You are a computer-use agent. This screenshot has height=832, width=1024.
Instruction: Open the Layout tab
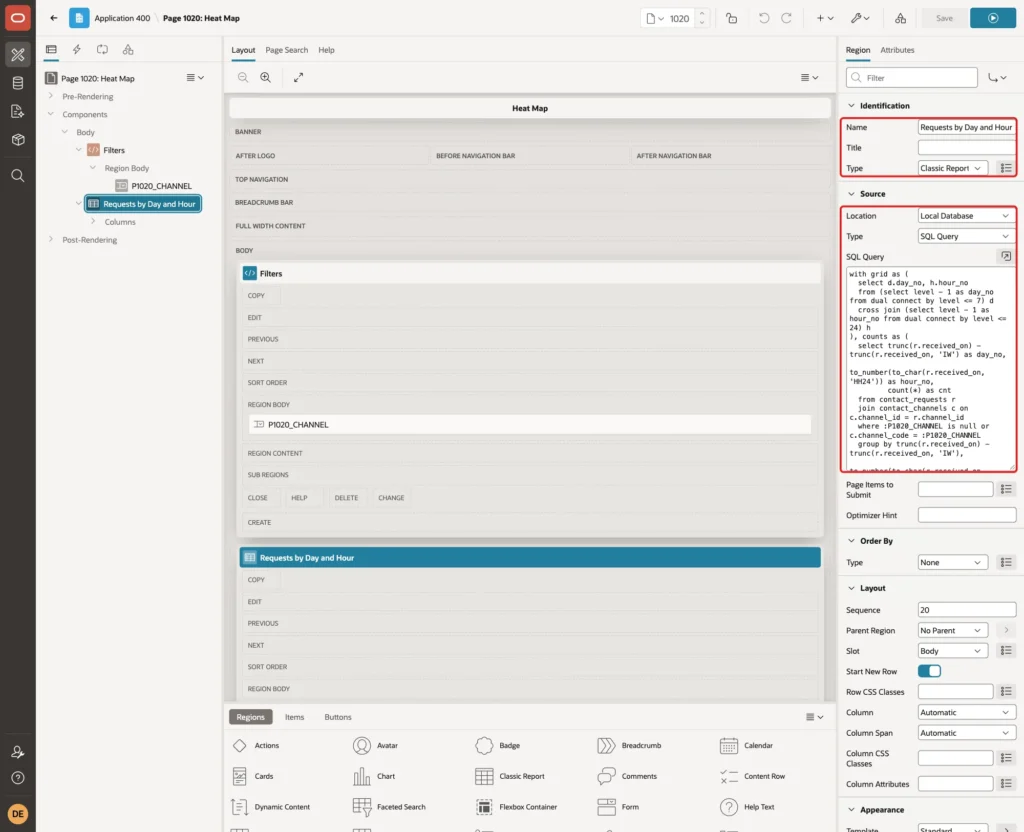[243, 50]
